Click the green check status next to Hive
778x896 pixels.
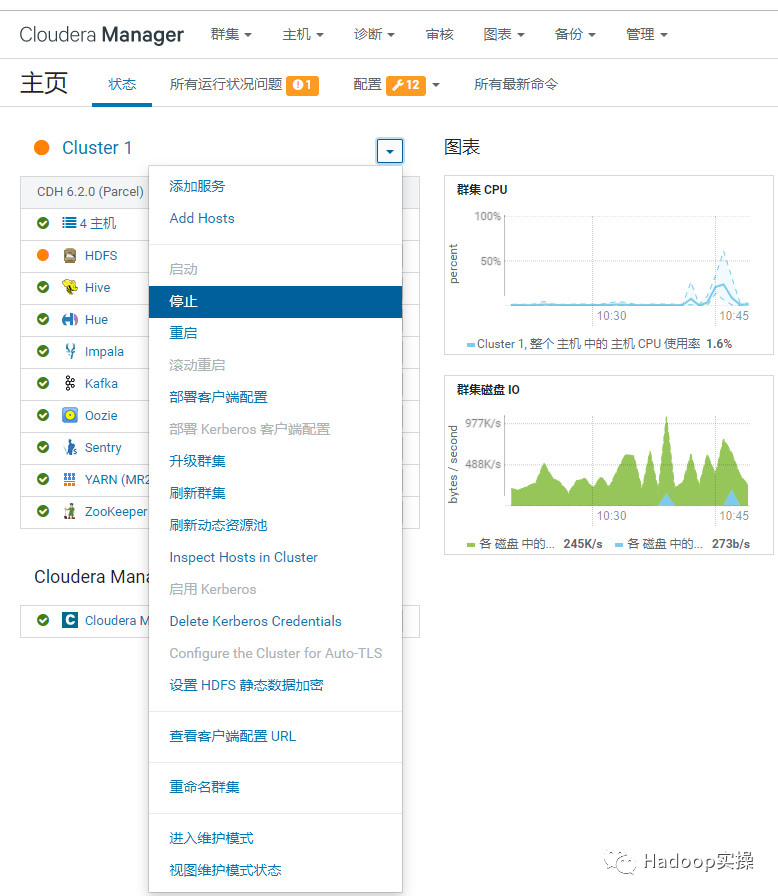pyautogui.click(x=43, y=287)
